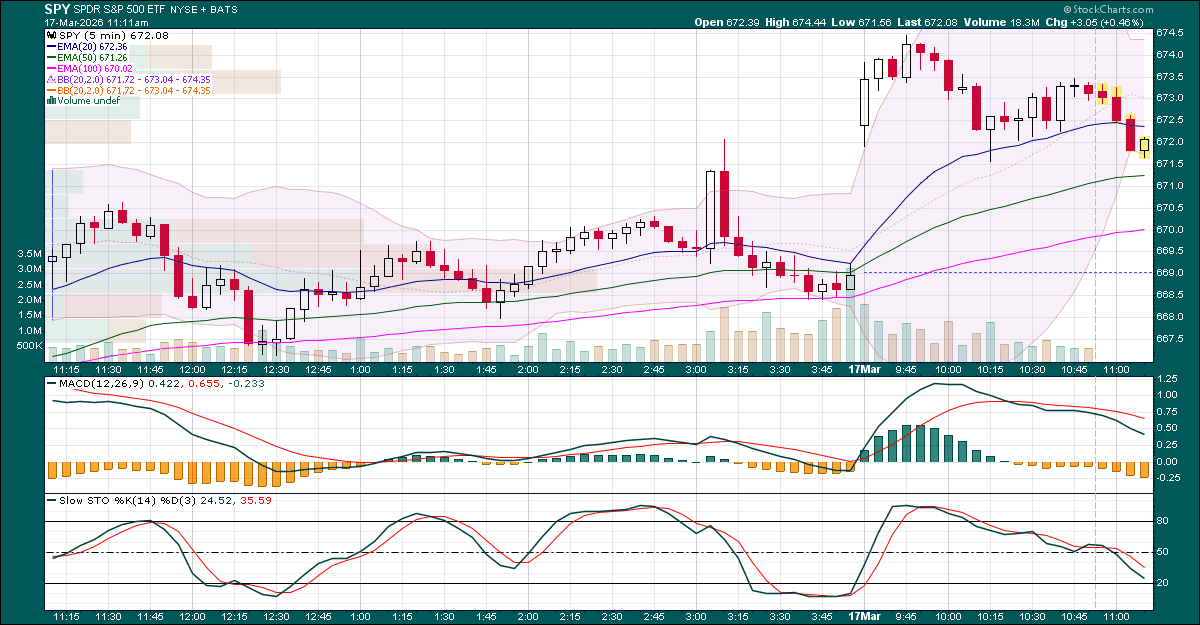Click the 671.0 price axis label

tap(1171, 186)
